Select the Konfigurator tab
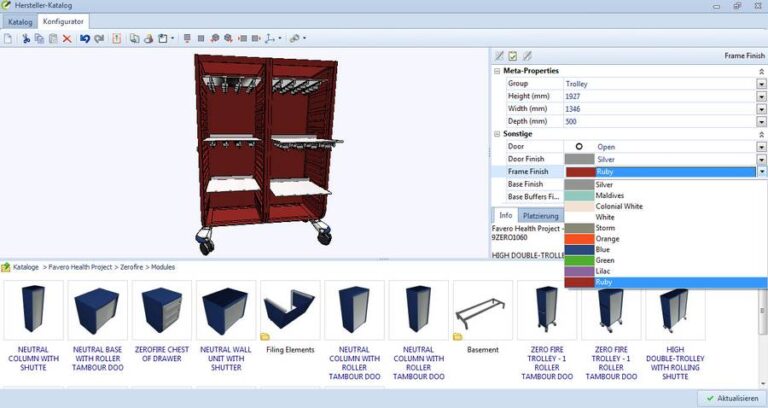768x408 pixels. coord(63,22)
